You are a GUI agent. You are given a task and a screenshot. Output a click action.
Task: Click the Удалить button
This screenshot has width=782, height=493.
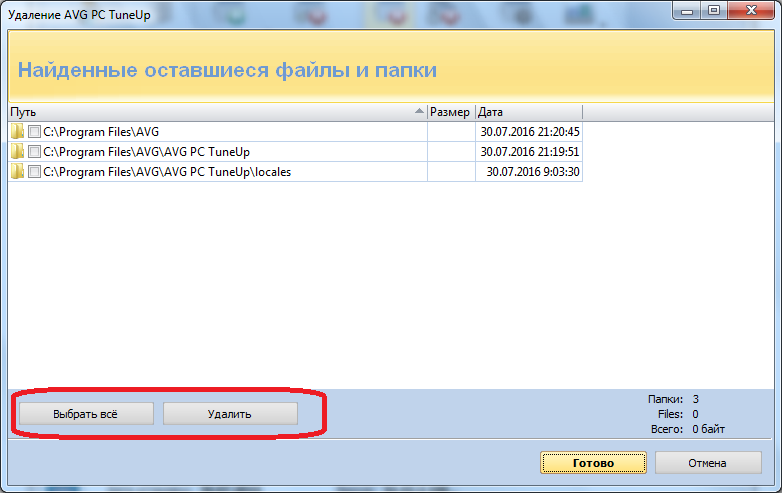pos(230,414)
